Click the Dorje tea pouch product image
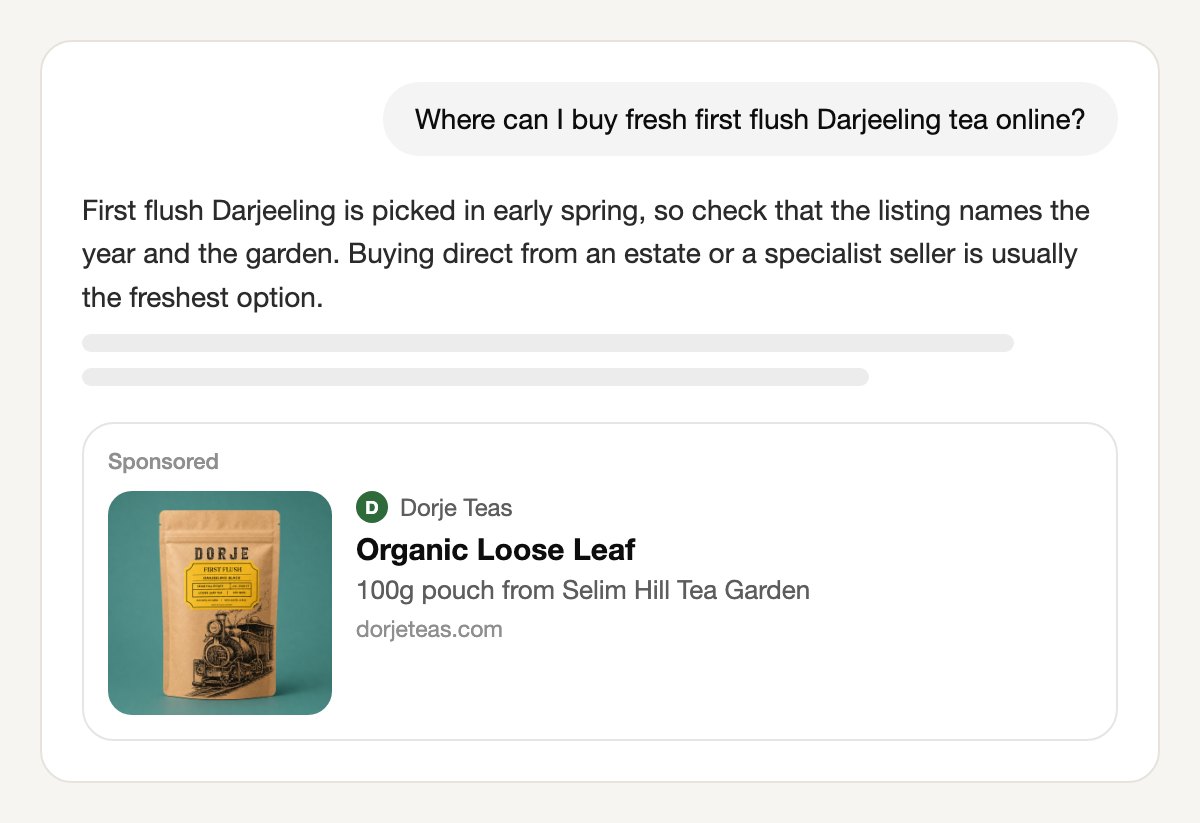This screenshot has height=823, width=1200. click(x=220, y=603)
